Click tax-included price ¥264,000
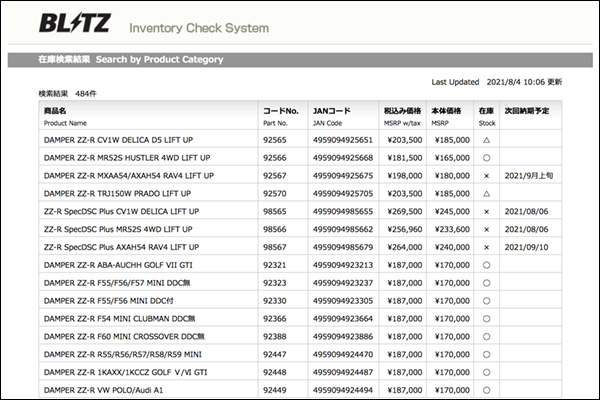The image size is (600, 400). click(x=405, y=247)
